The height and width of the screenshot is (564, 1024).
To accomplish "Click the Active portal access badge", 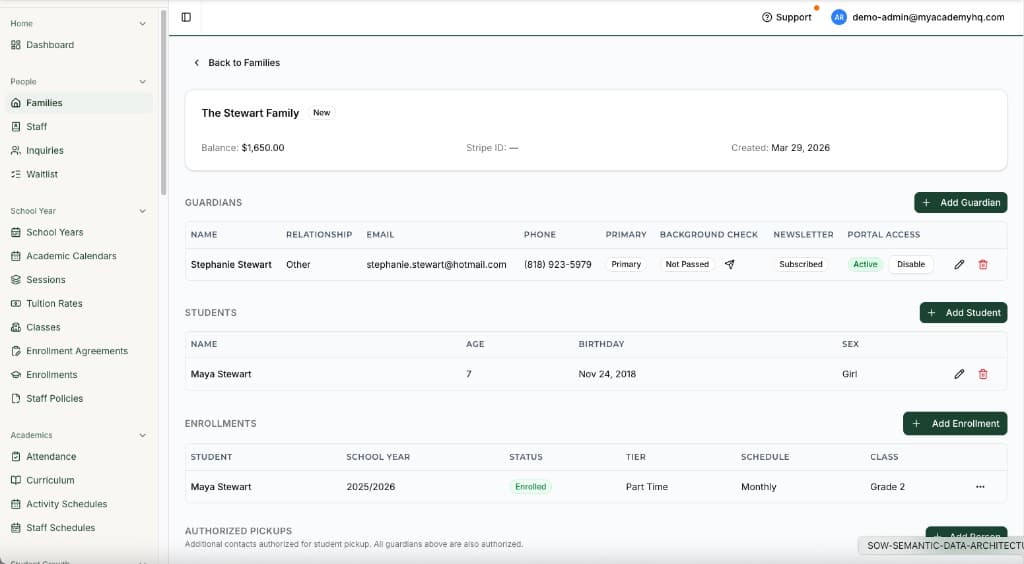I will (x=865, y=264).
